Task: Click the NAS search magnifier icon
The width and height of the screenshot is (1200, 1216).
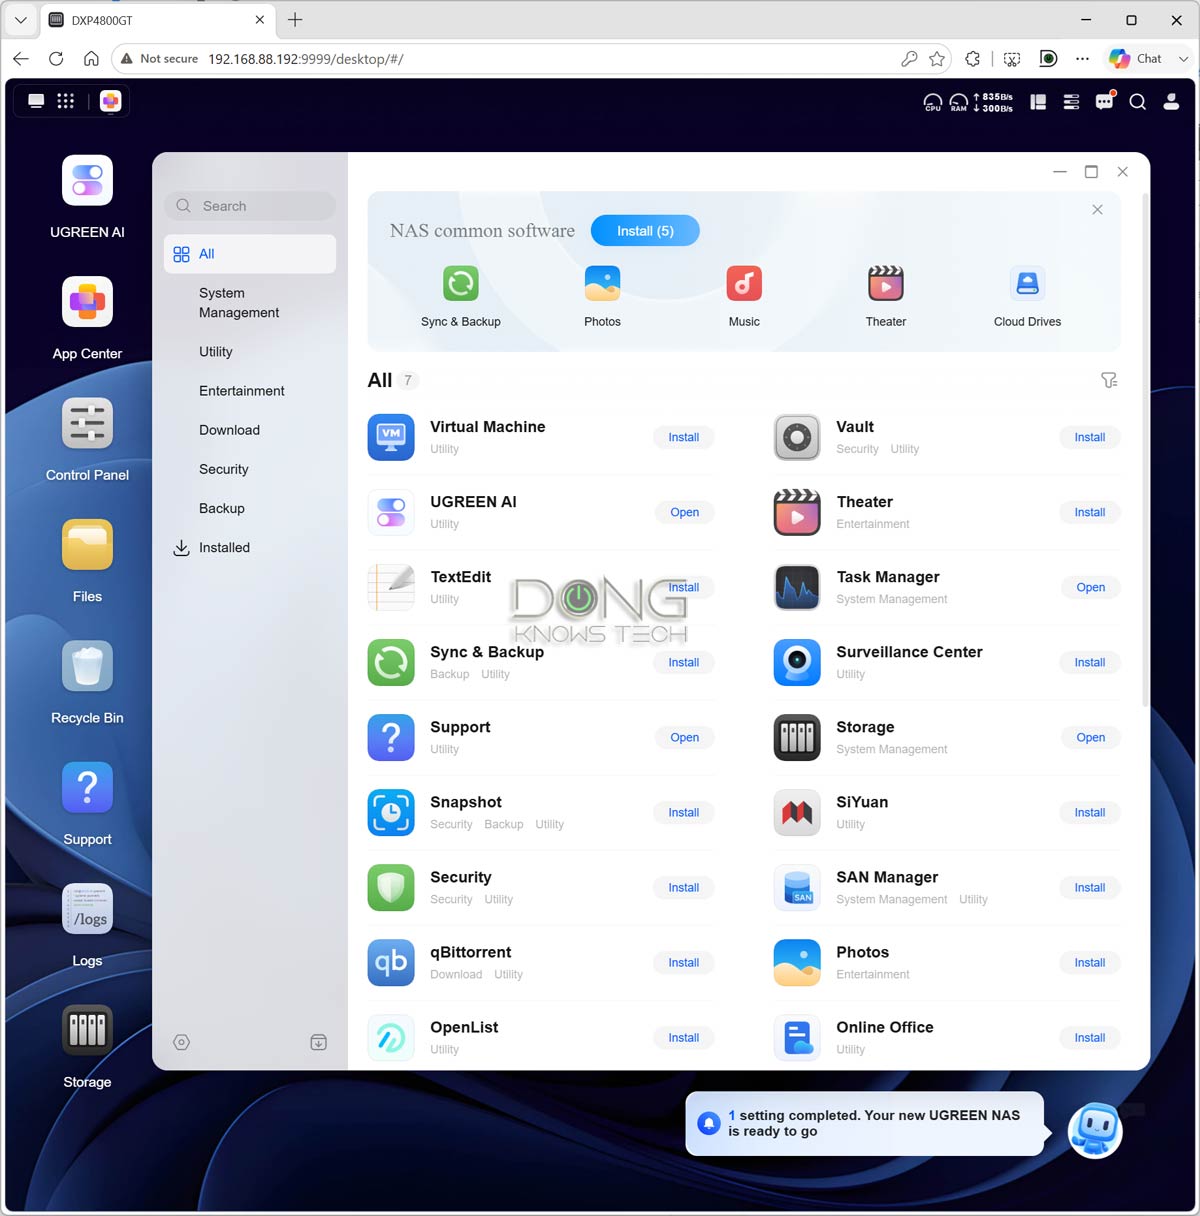Action: point(1137,101)
